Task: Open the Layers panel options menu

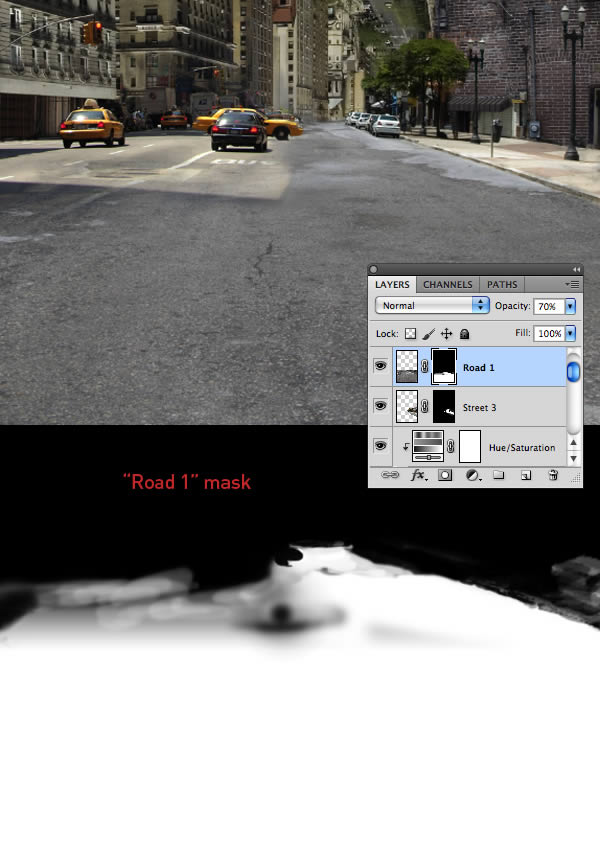Action: tap(572, 284)
